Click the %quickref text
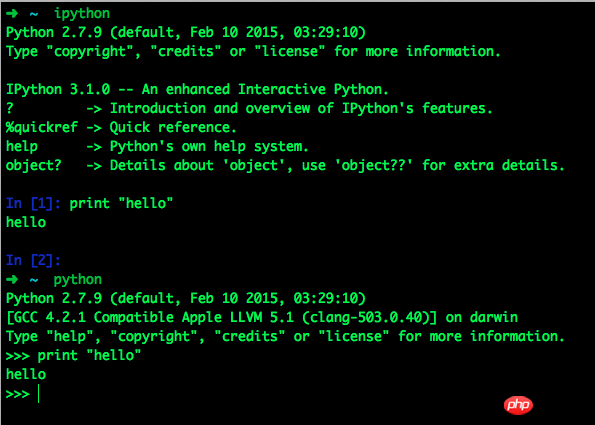The height and width of the screenshot is (425, 595). [x=42, y=128]
